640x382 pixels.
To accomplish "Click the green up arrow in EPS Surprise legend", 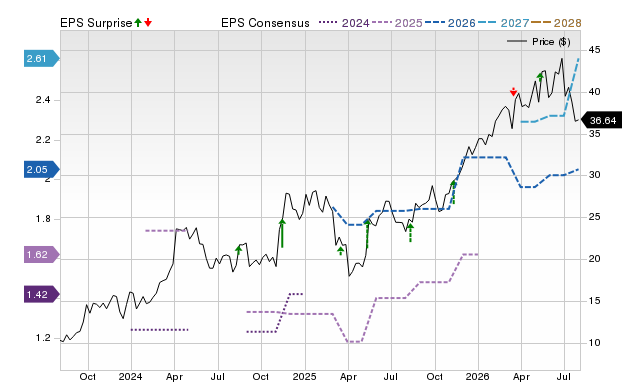I will coord(138,22).
